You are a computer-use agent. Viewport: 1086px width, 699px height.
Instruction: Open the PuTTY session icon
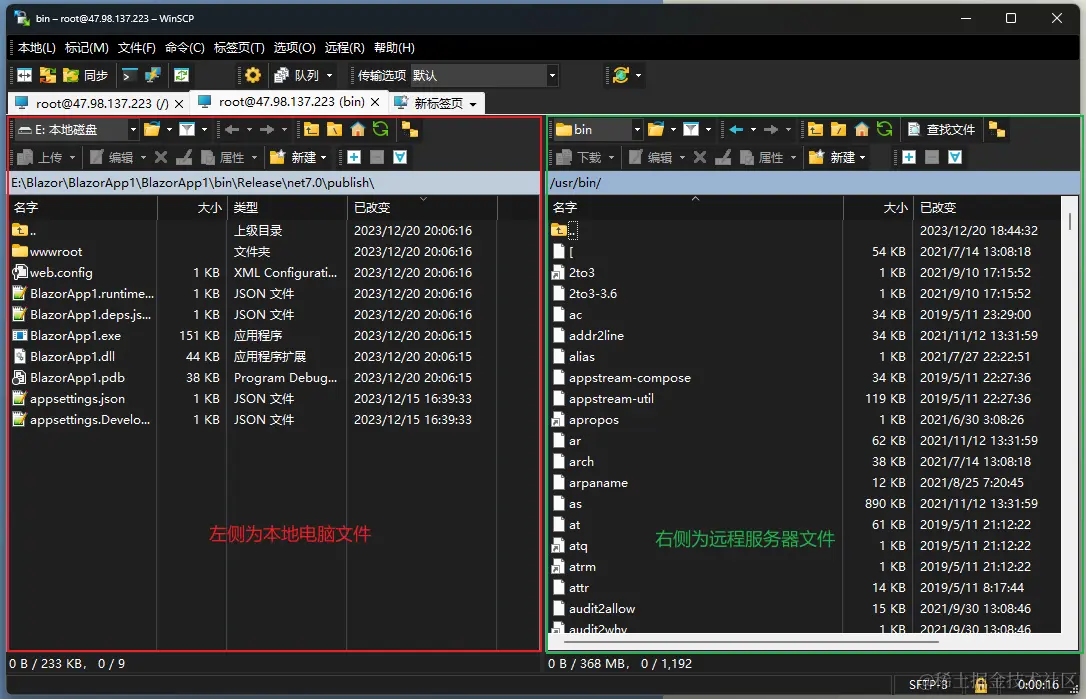click(x=152, y=76)
